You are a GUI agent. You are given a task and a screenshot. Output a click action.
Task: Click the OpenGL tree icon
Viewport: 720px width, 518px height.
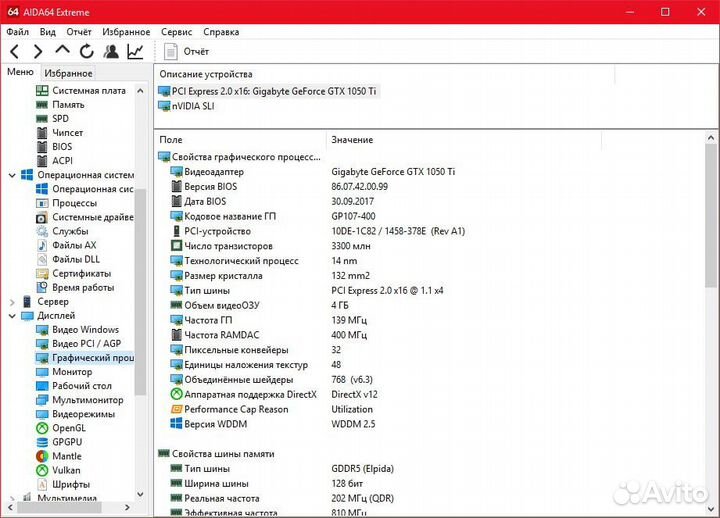tap(42, 428)
